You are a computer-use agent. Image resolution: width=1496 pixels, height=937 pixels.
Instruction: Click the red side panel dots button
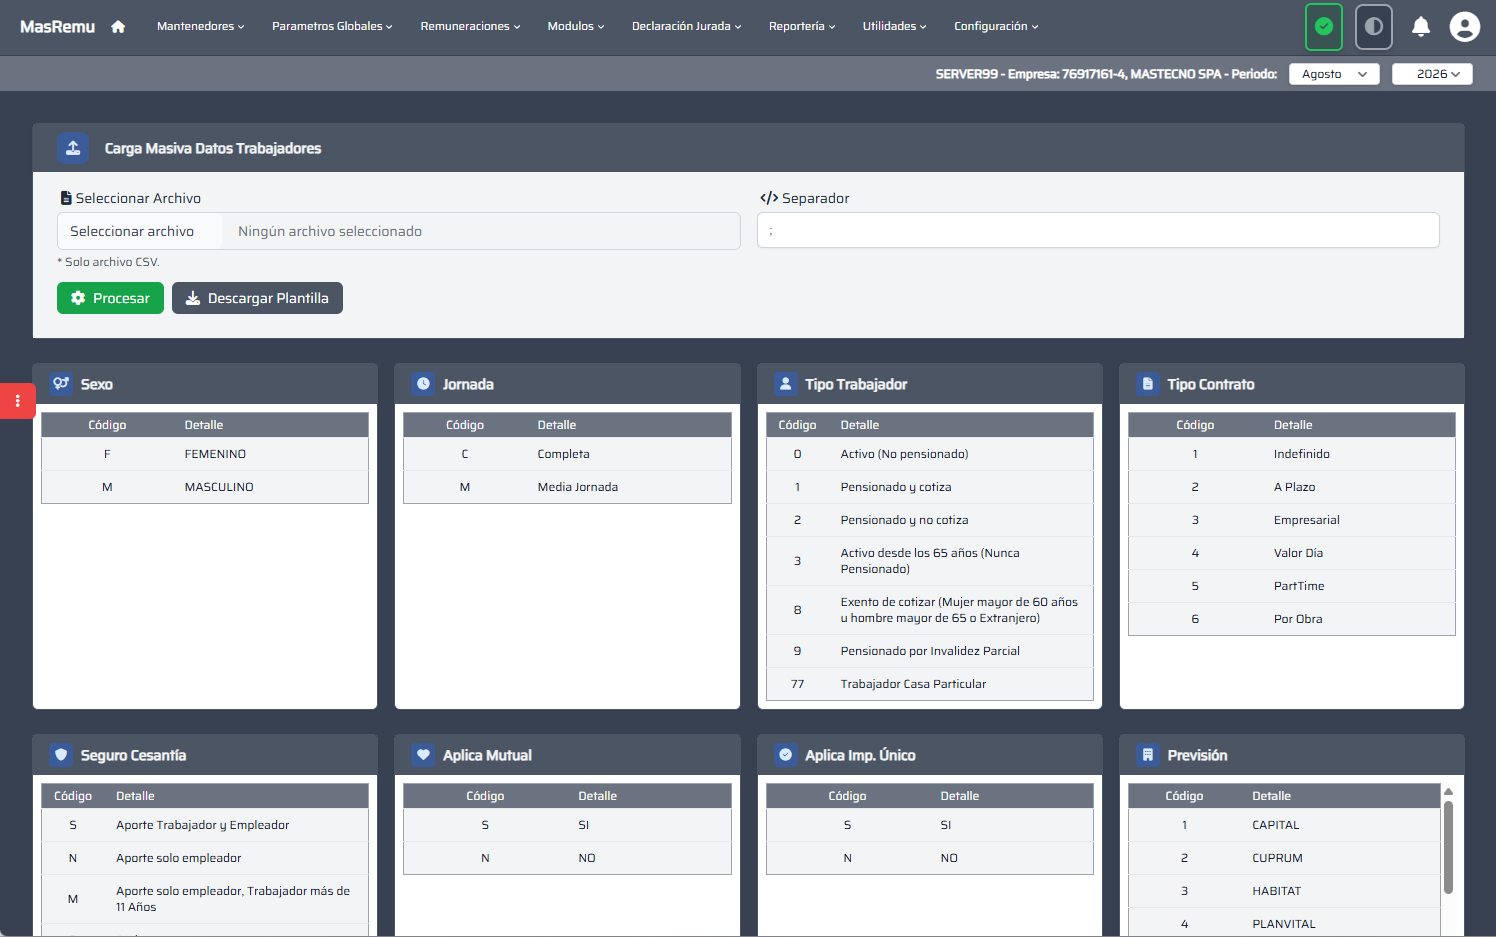[x=17, y=401]
